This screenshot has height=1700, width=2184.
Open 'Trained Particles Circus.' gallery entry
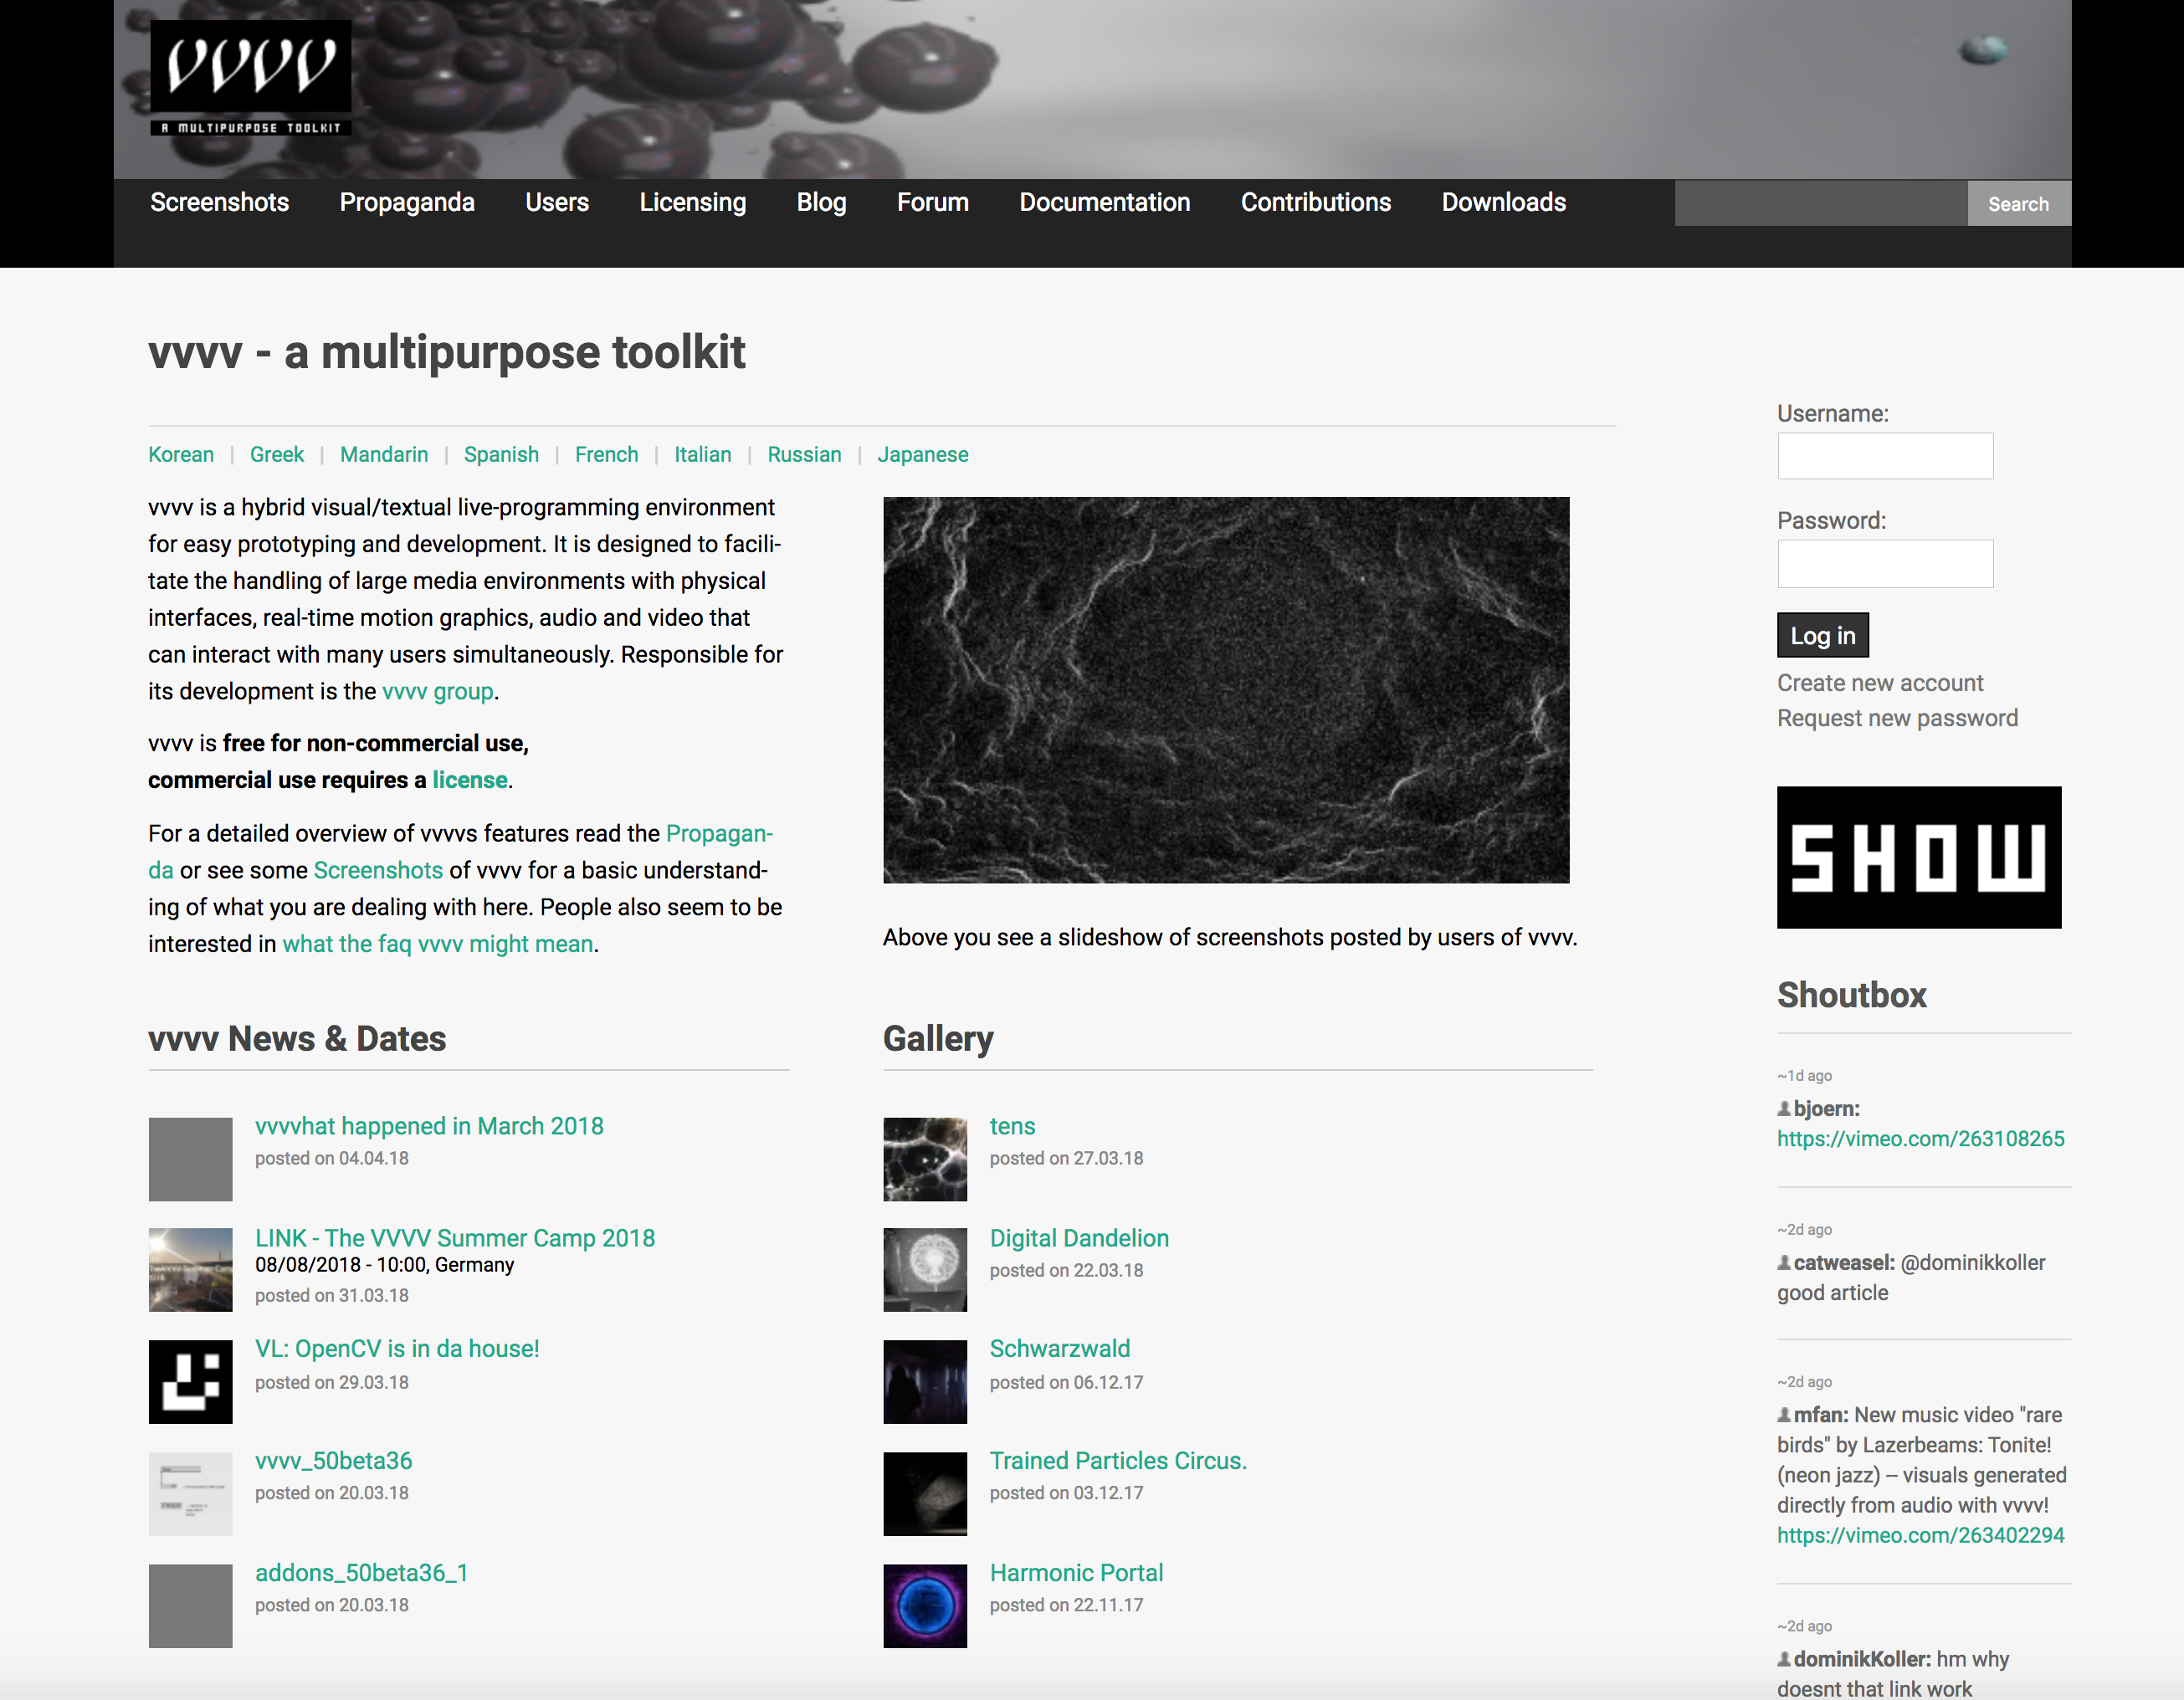[x=1118, y=1461]
